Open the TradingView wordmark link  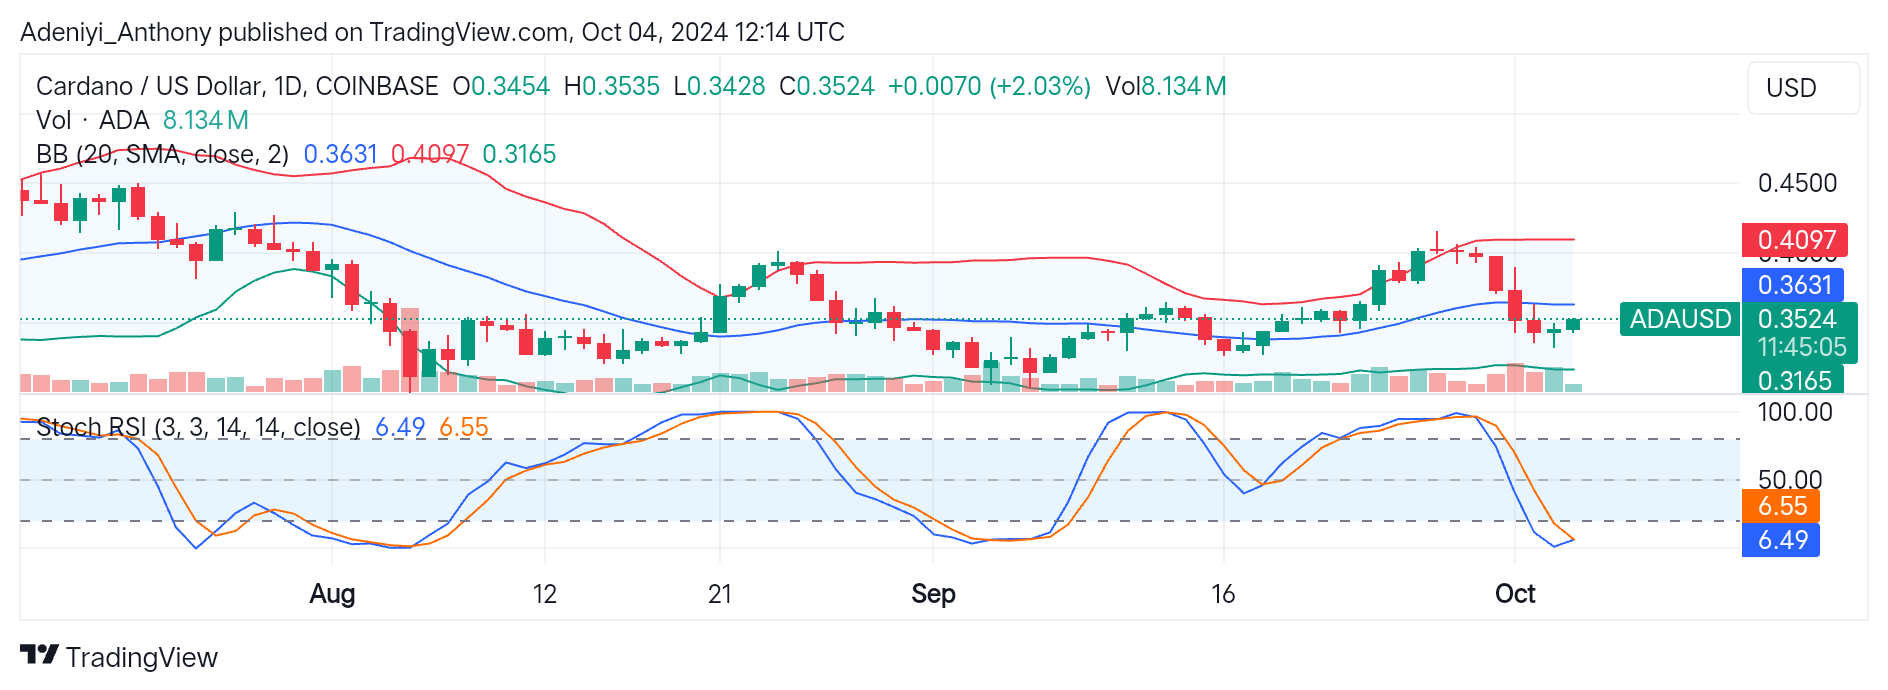[141, 657]
